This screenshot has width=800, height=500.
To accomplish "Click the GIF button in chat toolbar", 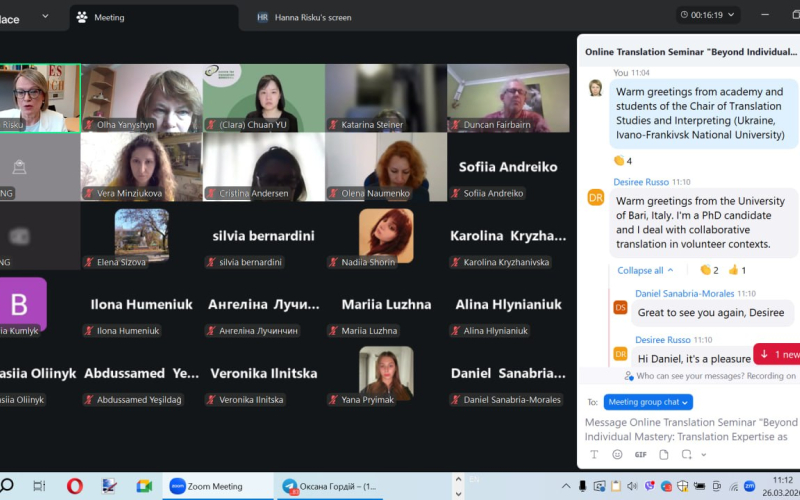I will pos(640,454).
